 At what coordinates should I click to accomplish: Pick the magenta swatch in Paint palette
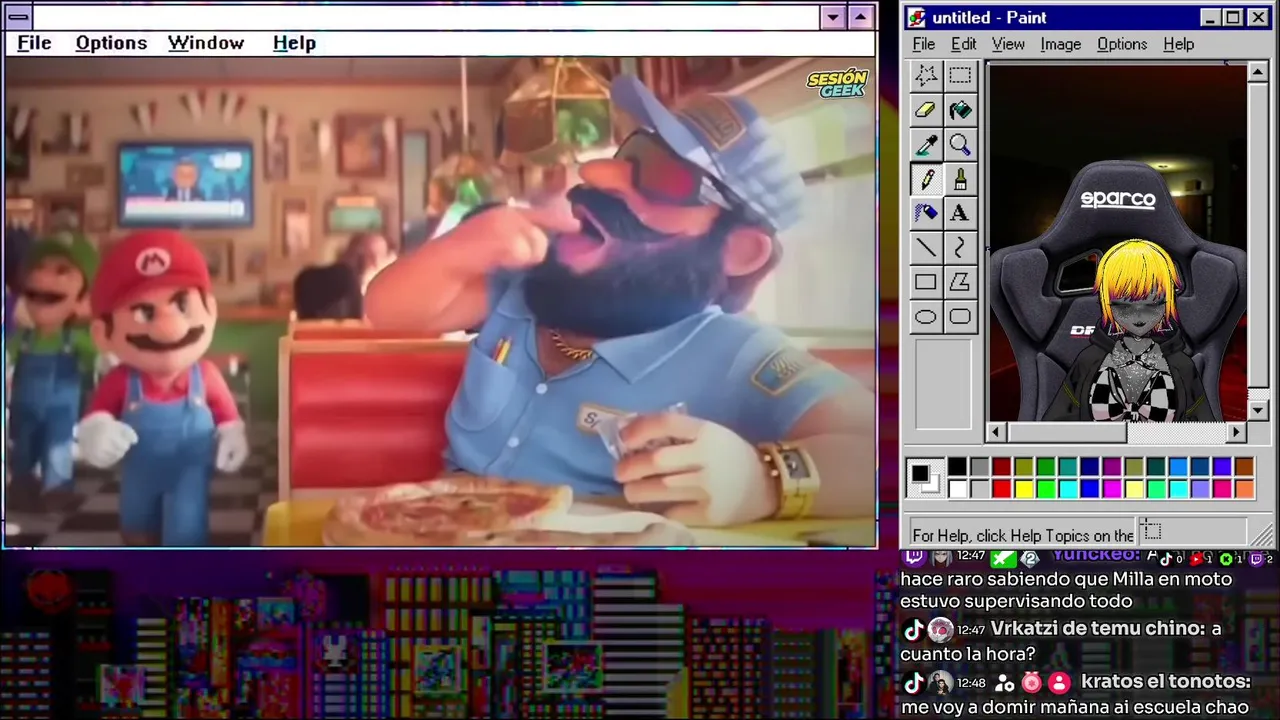[1111, 488]
